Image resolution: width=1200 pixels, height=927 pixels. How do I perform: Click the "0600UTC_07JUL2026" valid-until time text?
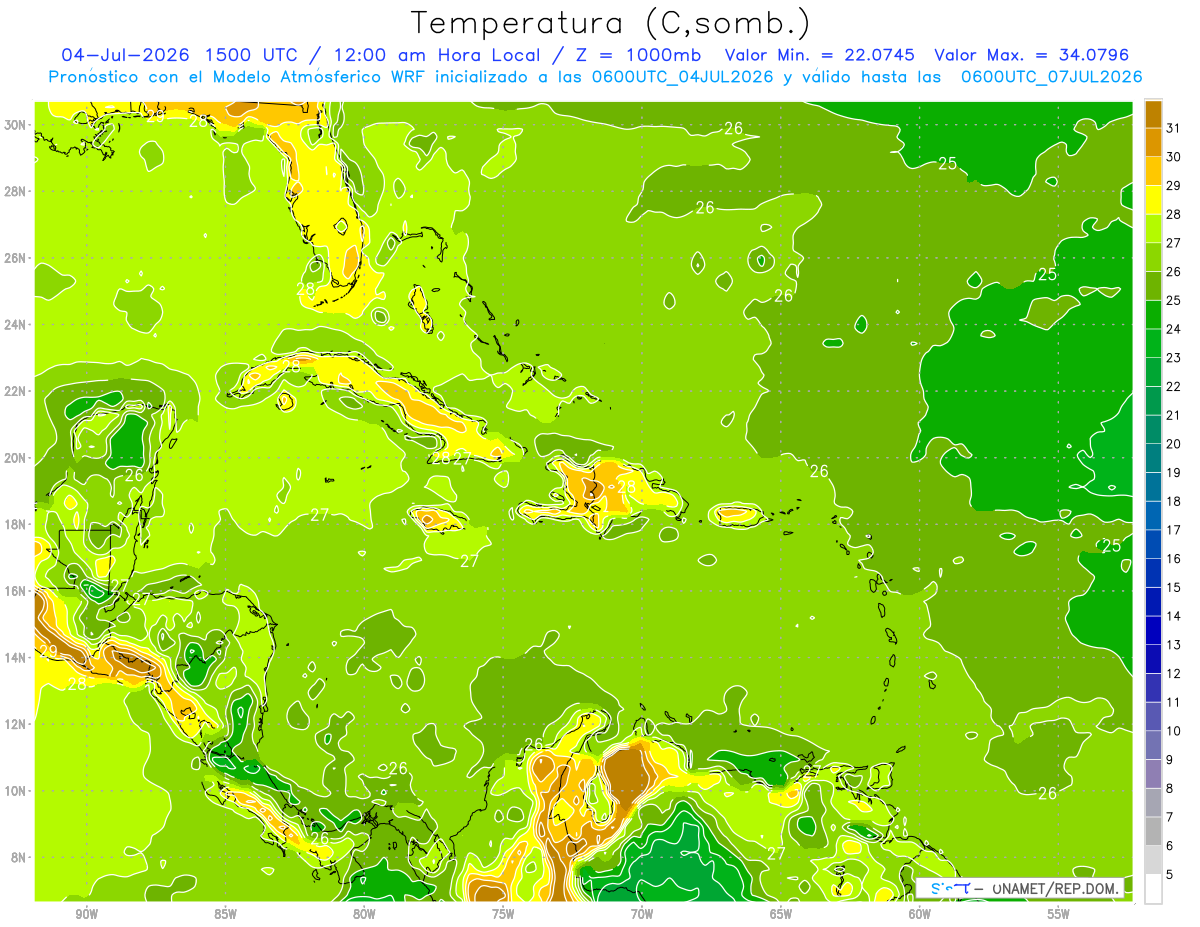point(1051,77)
